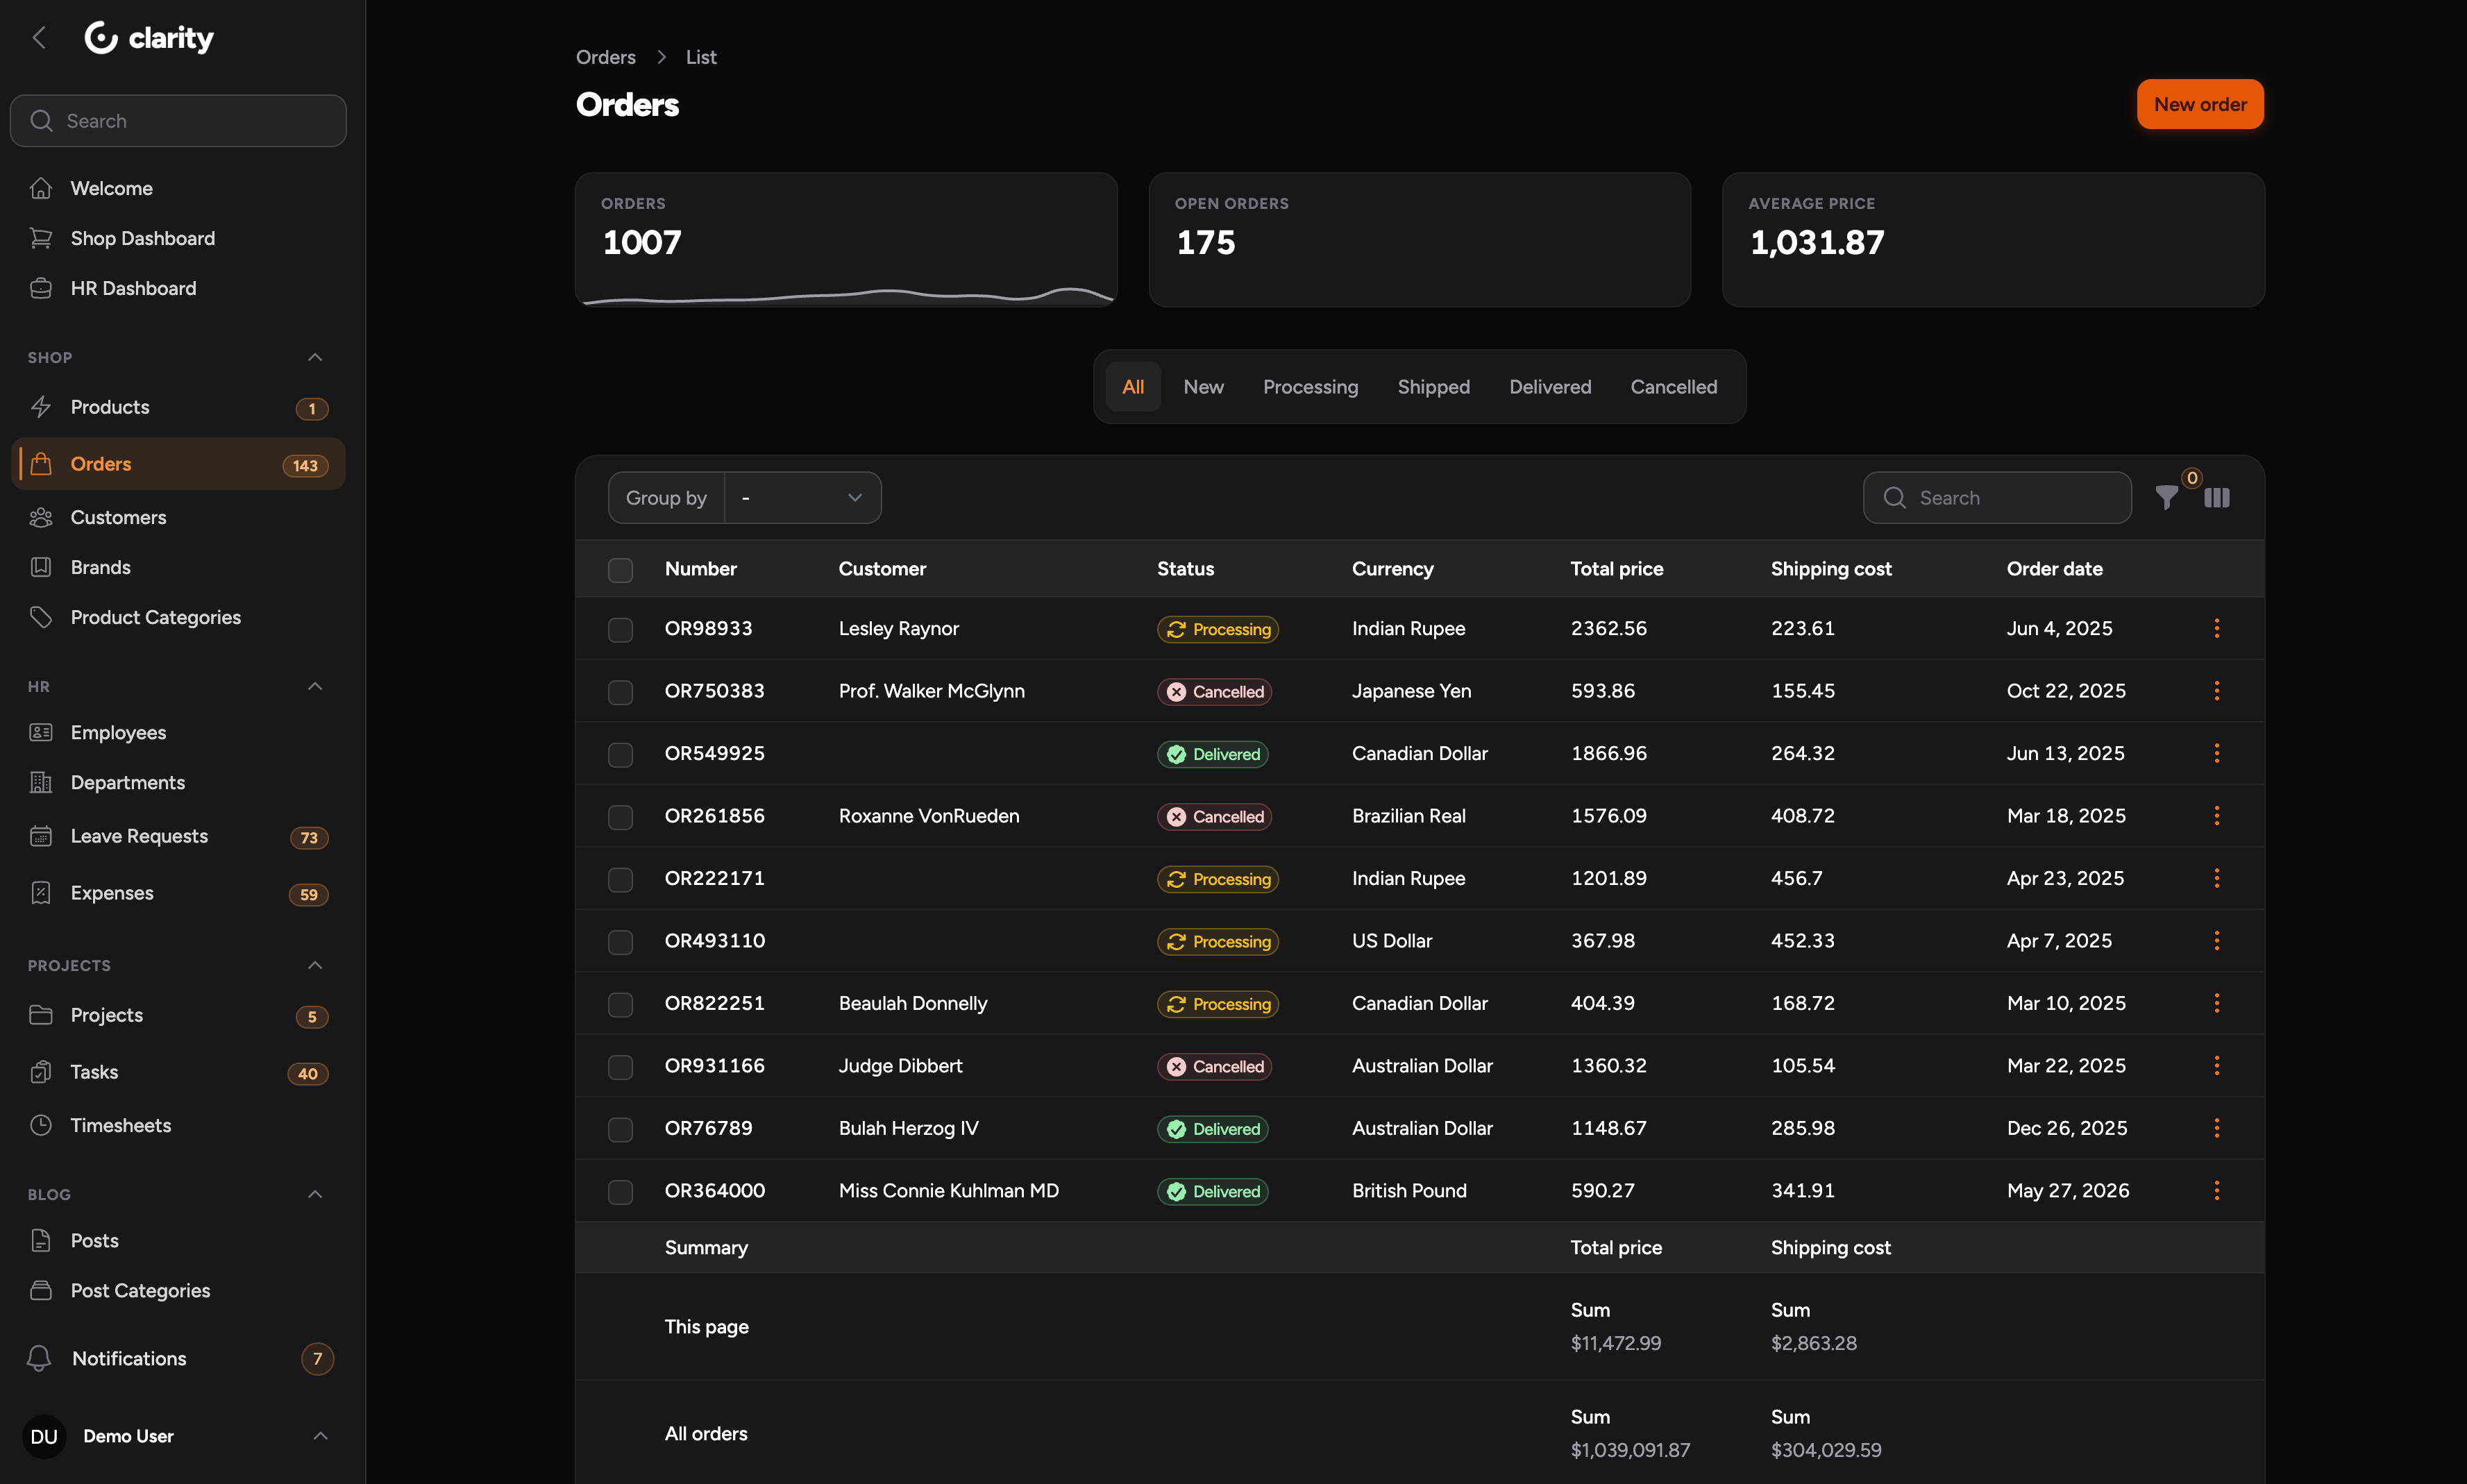Open Projects folder icon
Image resolution: width=2467 pixels, height=1484 pixels.
click(x=41, y=1015)
